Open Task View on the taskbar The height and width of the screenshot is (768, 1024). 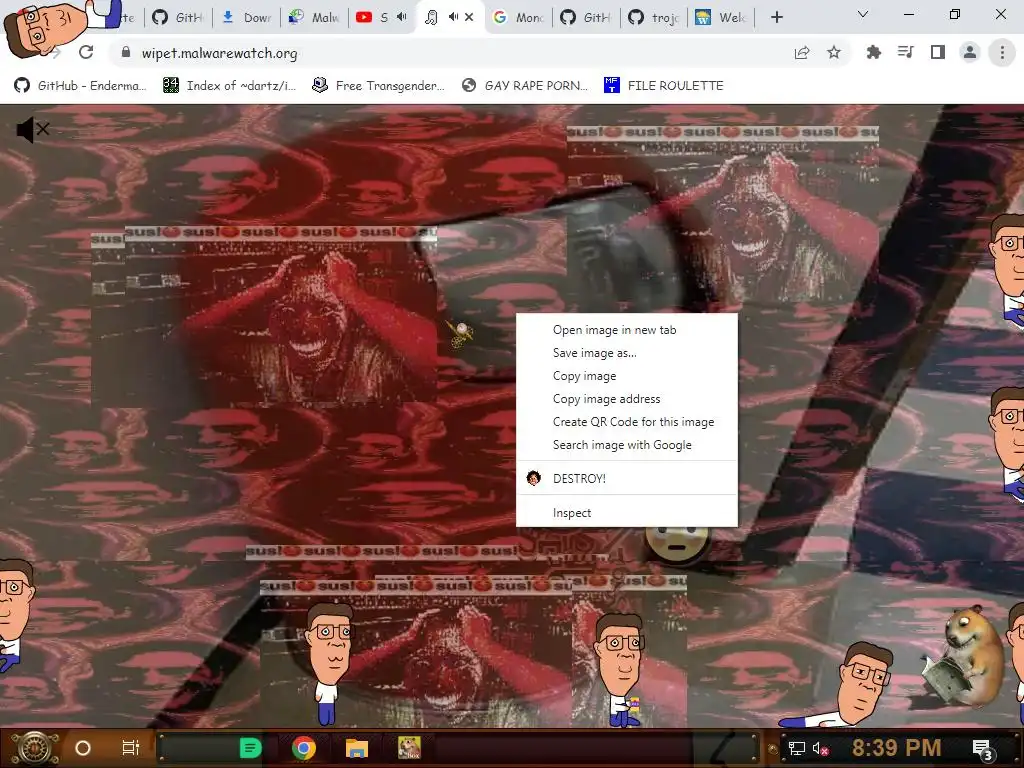tap(131, 748)
